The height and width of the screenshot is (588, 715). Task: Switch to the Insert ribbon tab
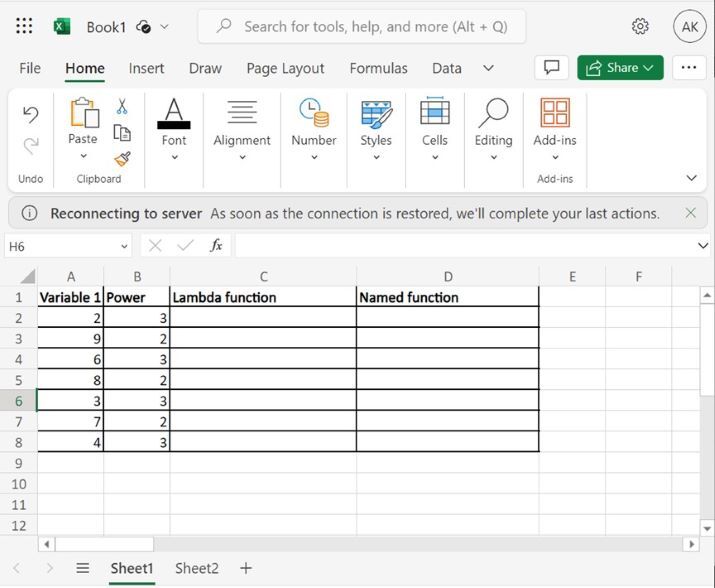(x=146, y=68)
